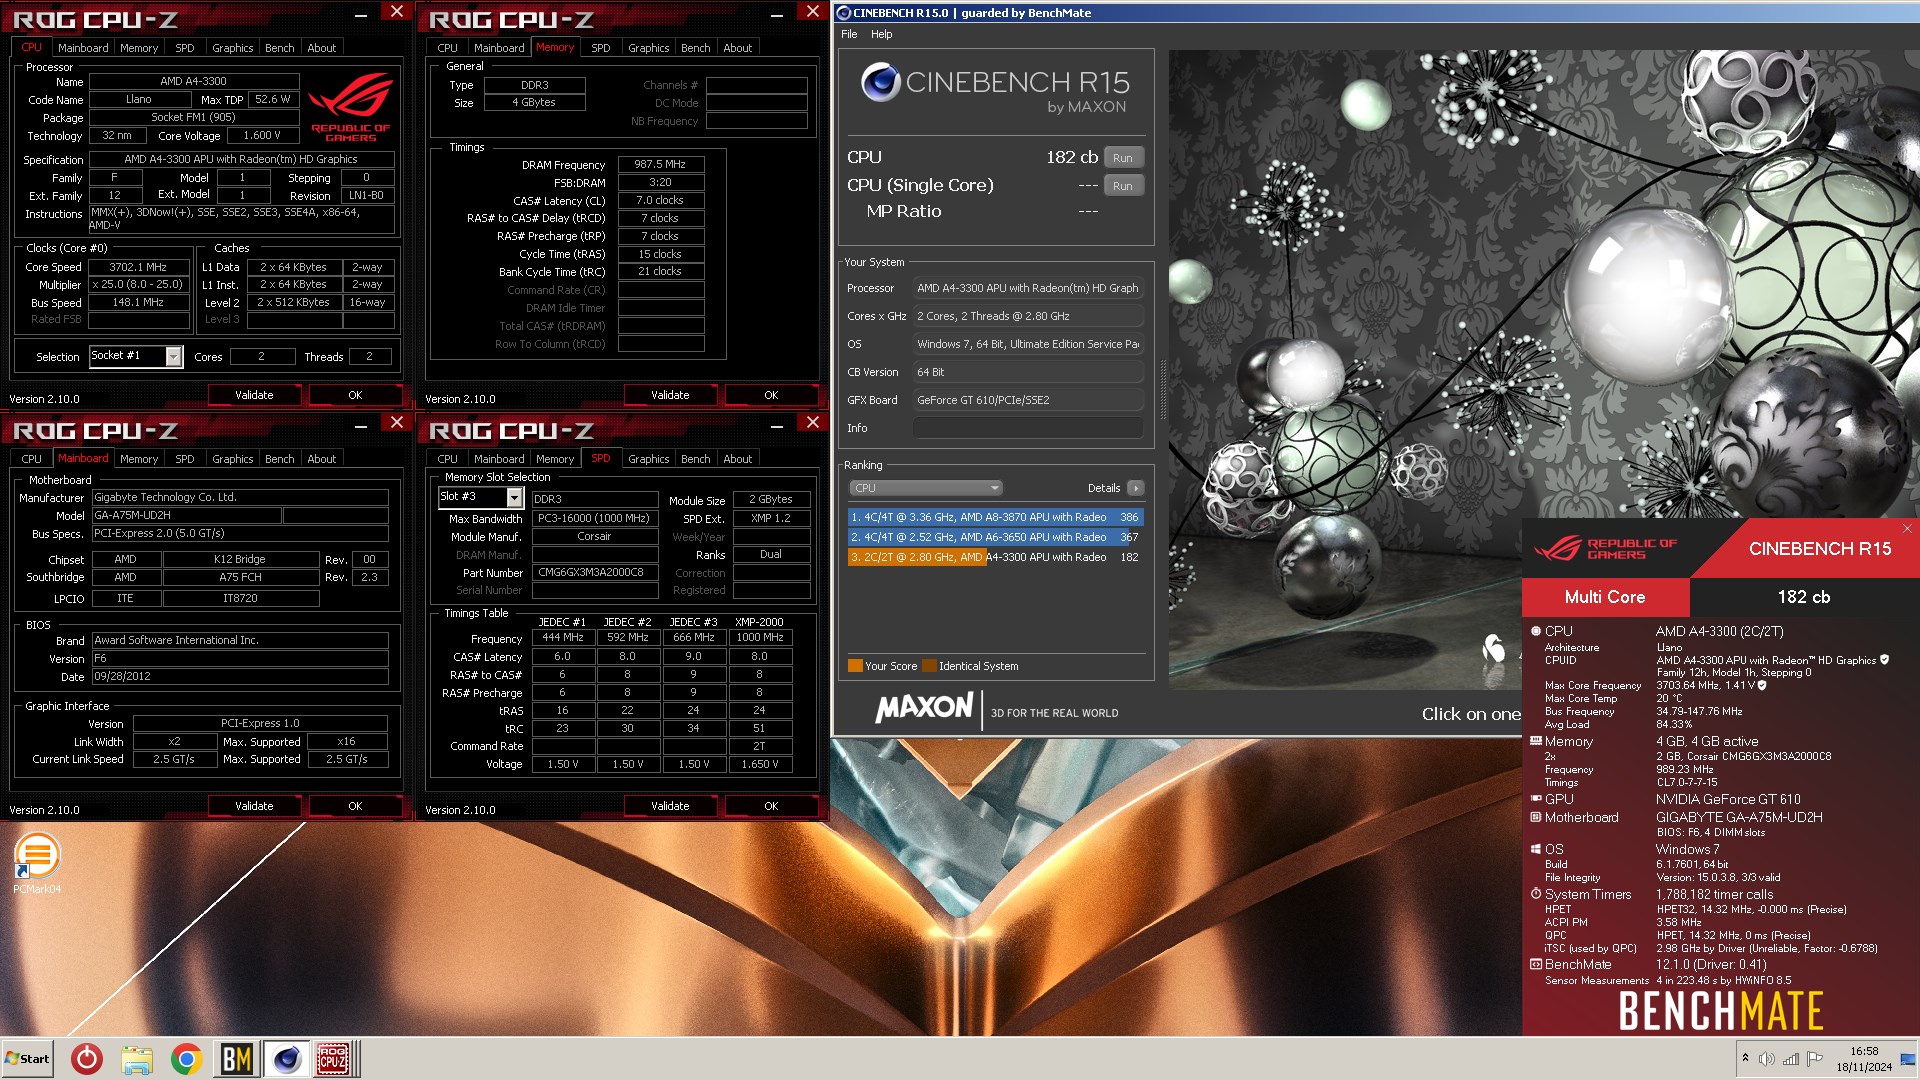Image resolution: width=1920 pixels, height=1080 pixels.
Task: Switch to CPU tab in CPU-Z Memory window
Action: tap(448, 48)
